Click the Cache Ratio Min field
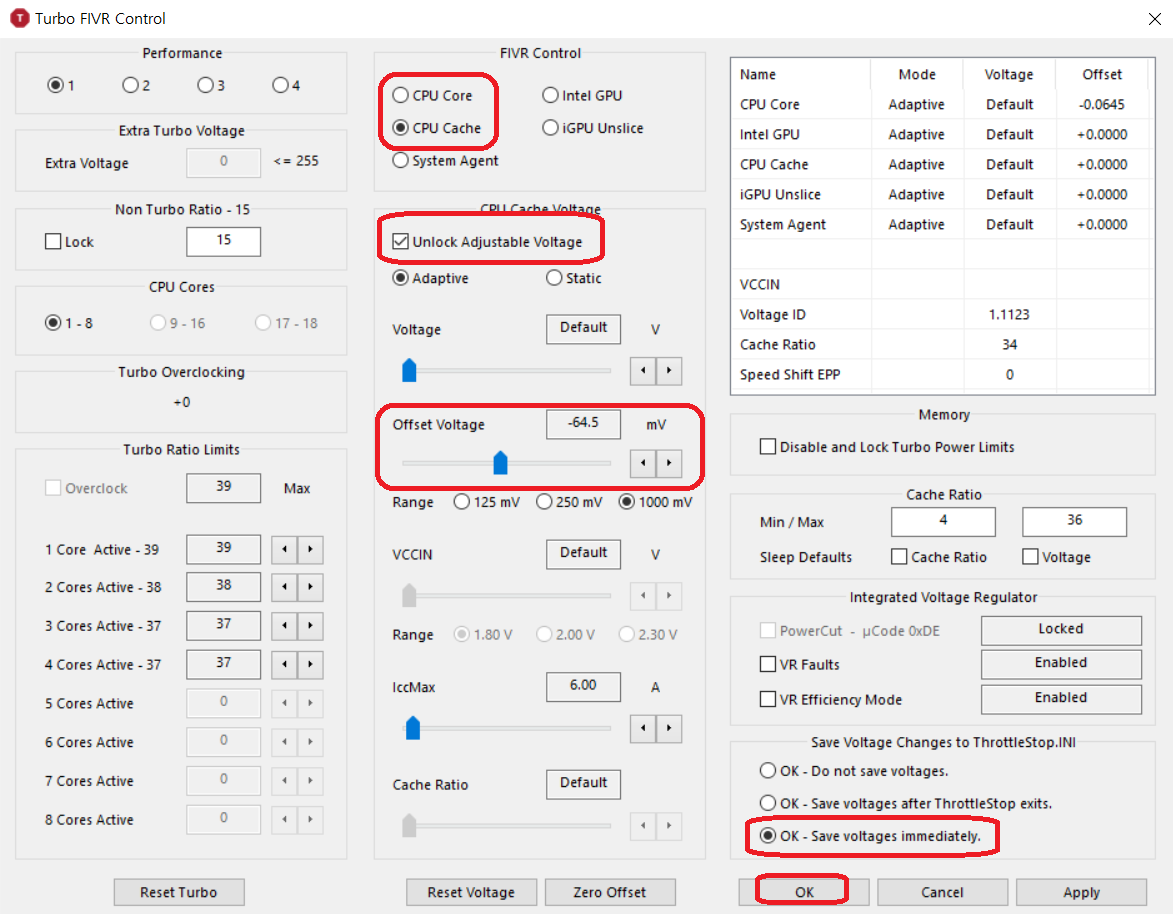Screen dimensions: 1173x914 pyautogui.click(x=943, y=521)
